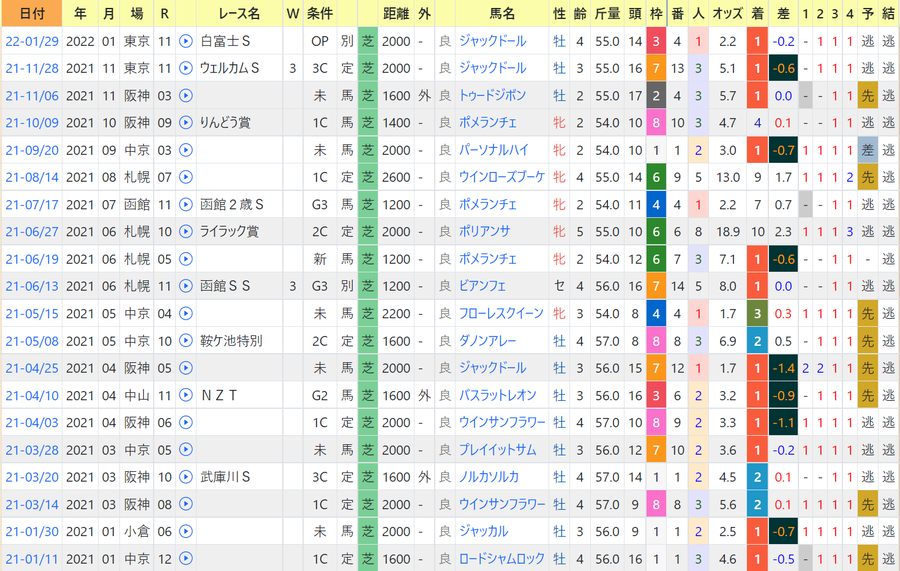Click play icon in the 21-03/28 row
This screenshot has width=900, height=571.
[185, 450]
